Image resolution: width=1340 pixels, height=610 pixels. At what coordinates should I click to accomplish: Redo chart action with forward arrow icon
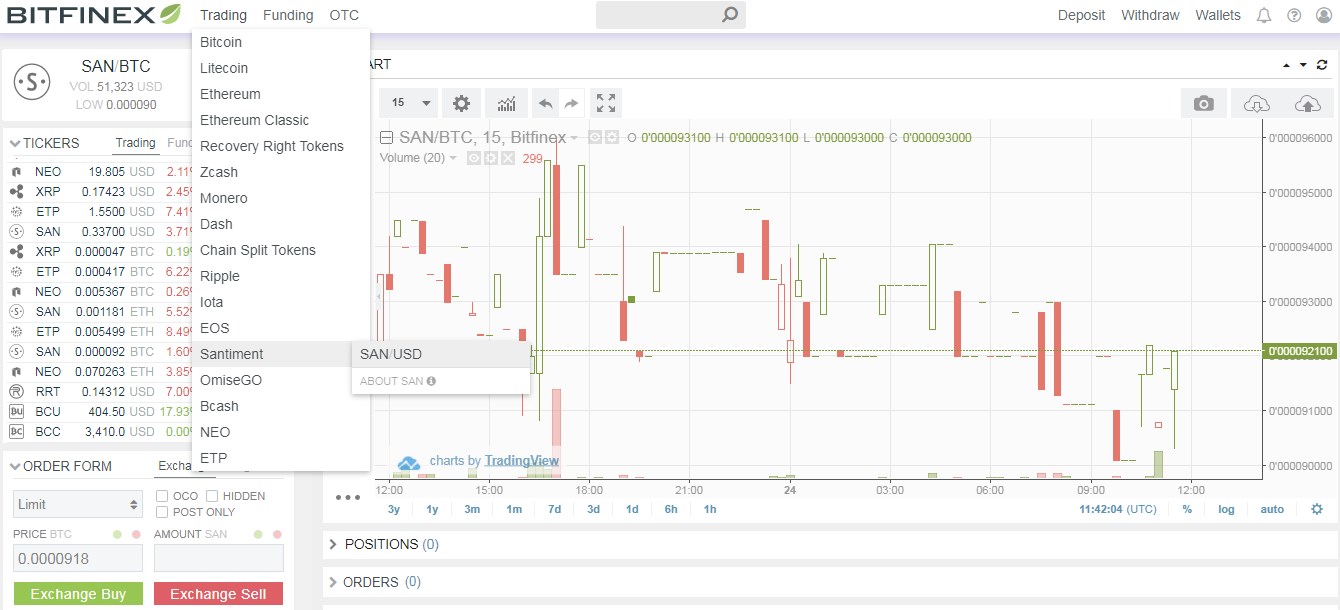[572, 103]
